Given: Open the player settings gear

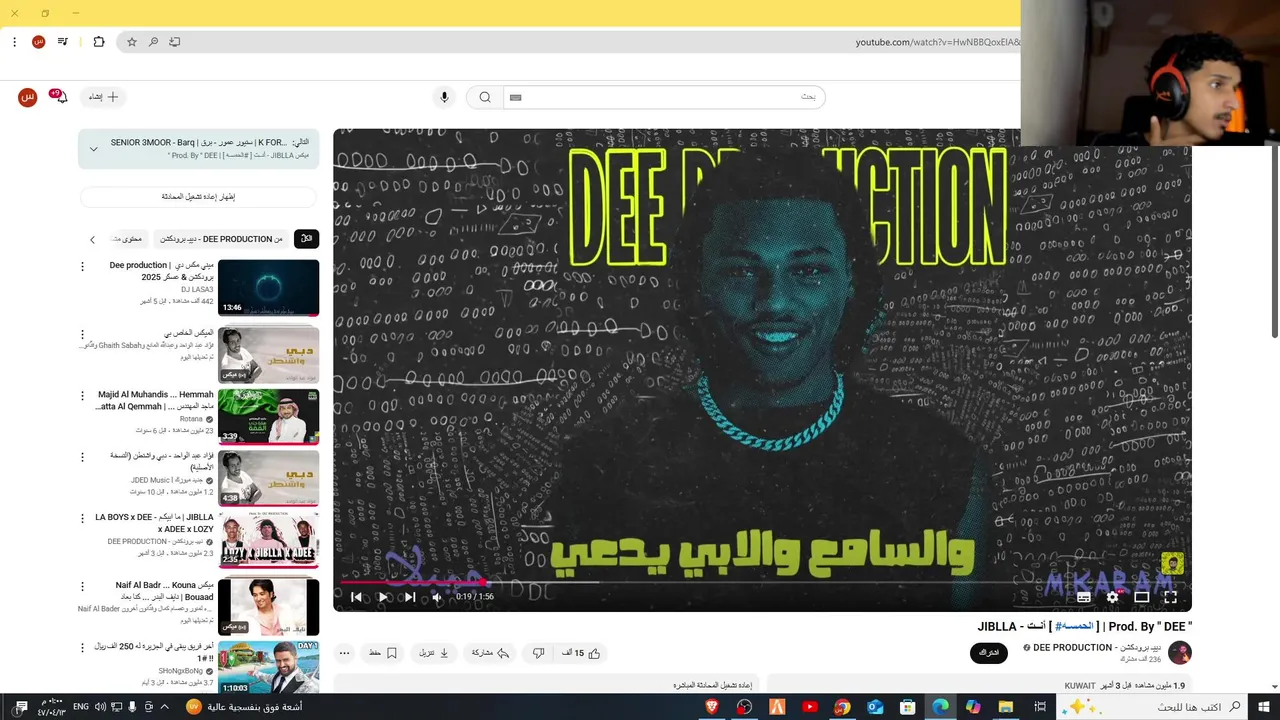Looking at the screenshot, I should pyautogui.click(x=1112, y=597).
